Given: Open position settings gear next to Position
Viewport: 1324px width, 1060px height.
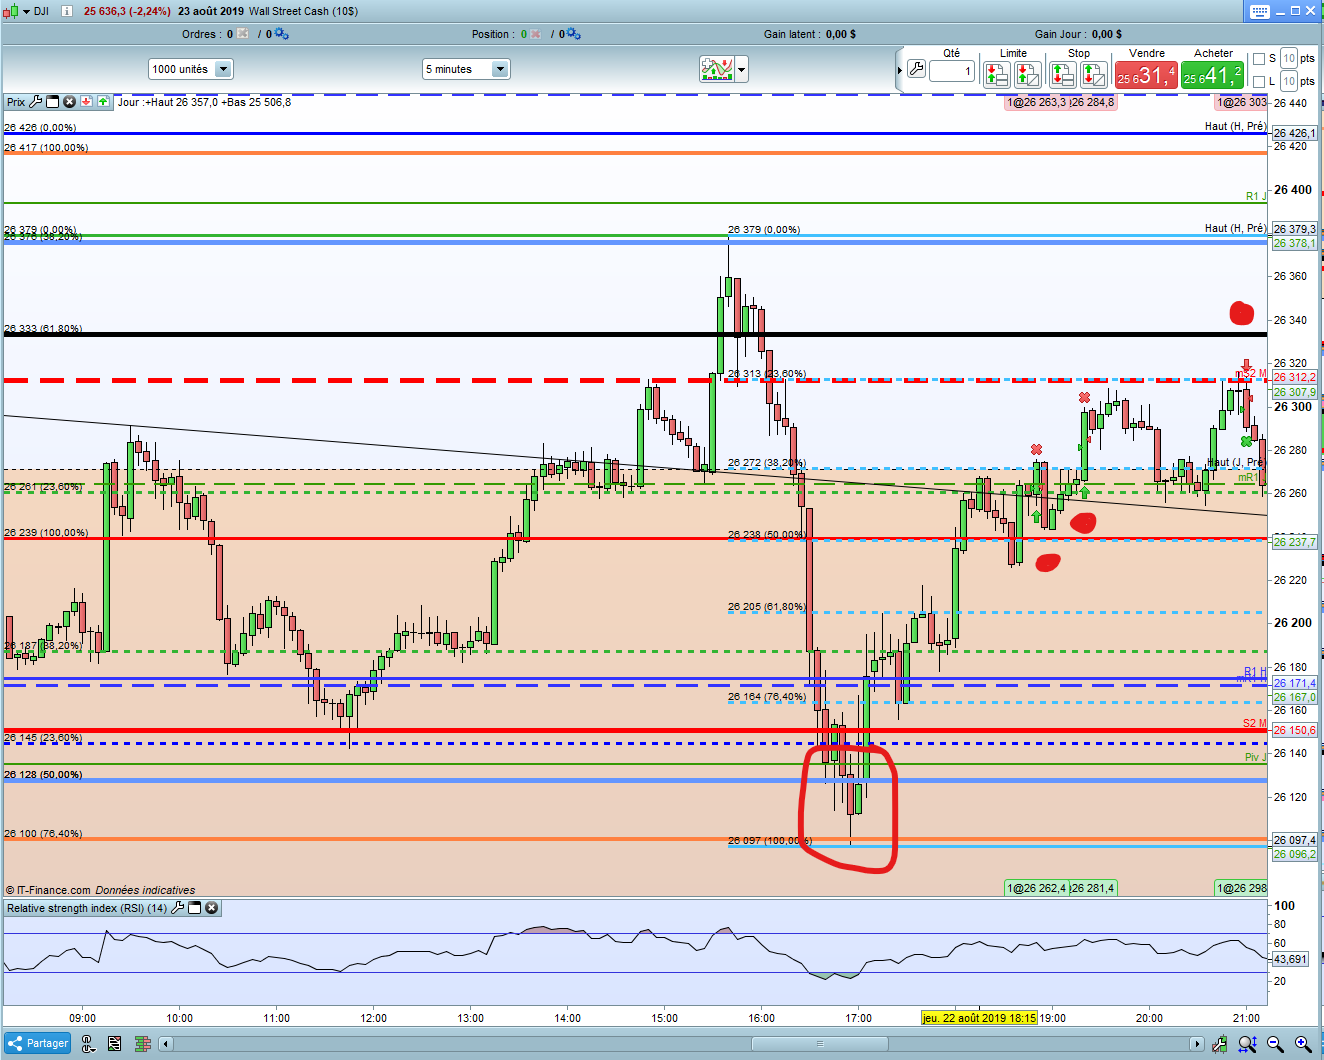Looking at the screenshot, I should (574, 34).
